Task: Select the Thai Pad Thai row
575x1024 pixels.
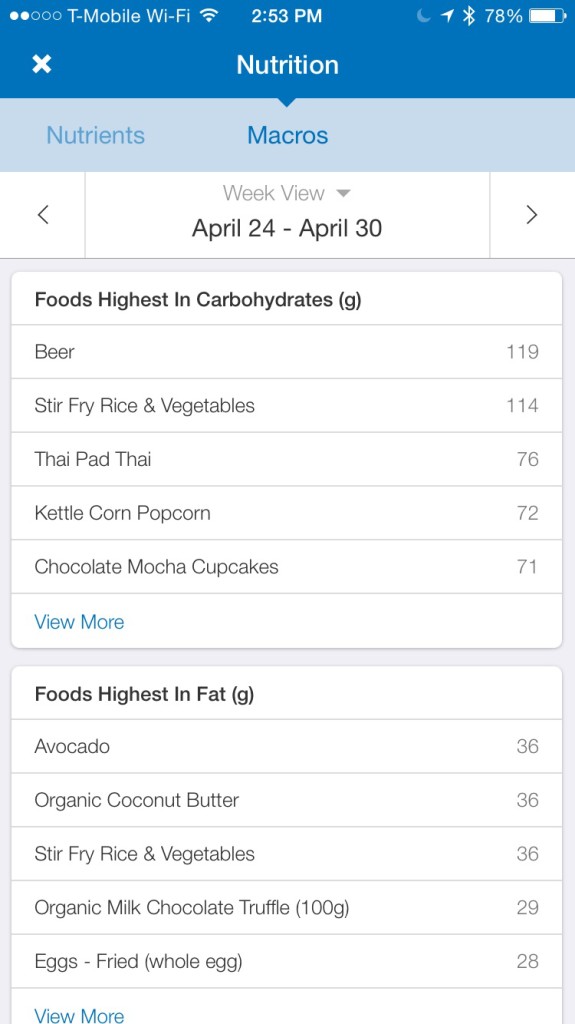Action: [287, 459]
